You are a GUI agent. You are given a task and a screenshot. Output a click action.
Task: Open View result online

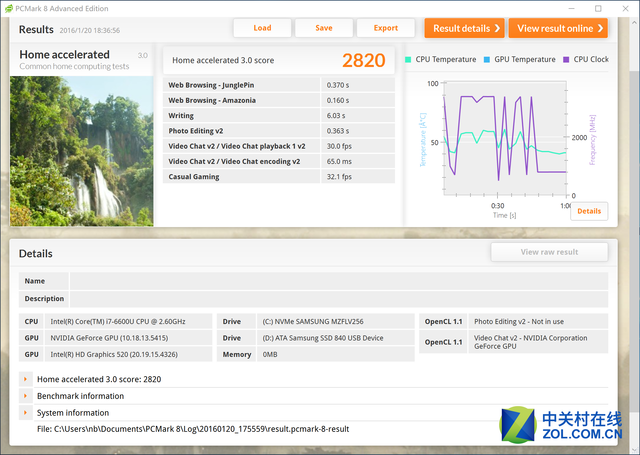coord(558,28)
